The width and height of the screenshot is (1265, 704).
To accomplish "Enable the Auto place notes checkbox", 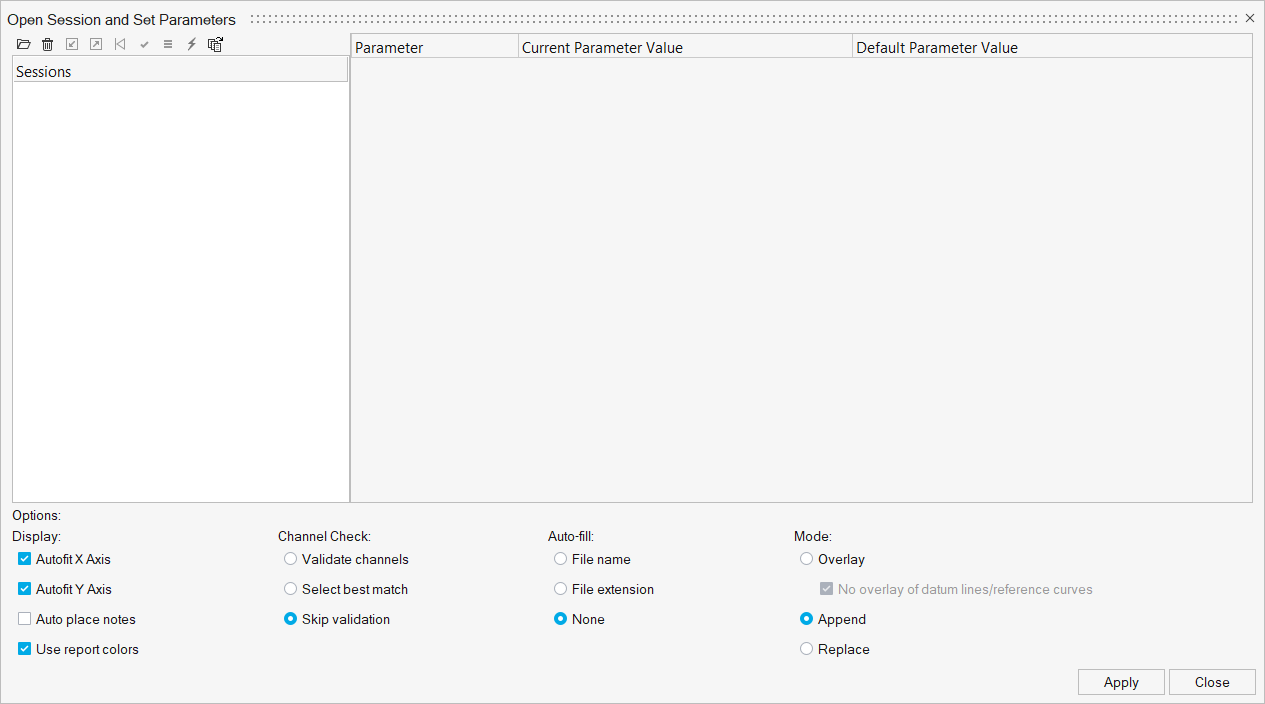I will (25, 619).
